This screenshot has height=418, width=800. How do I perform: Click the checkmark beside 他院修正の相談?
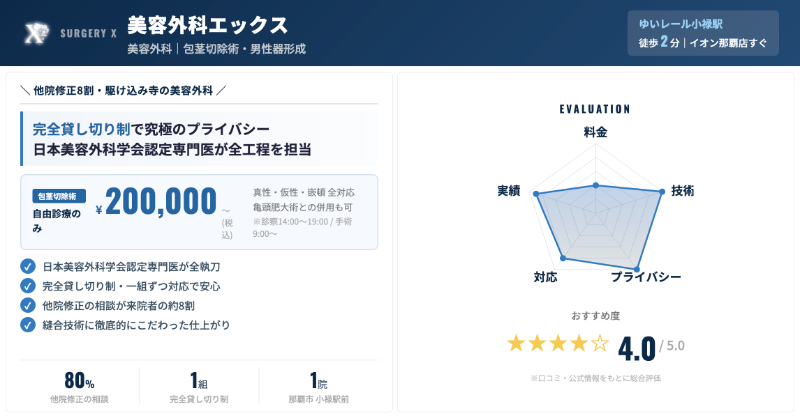(x=27, y=305)
